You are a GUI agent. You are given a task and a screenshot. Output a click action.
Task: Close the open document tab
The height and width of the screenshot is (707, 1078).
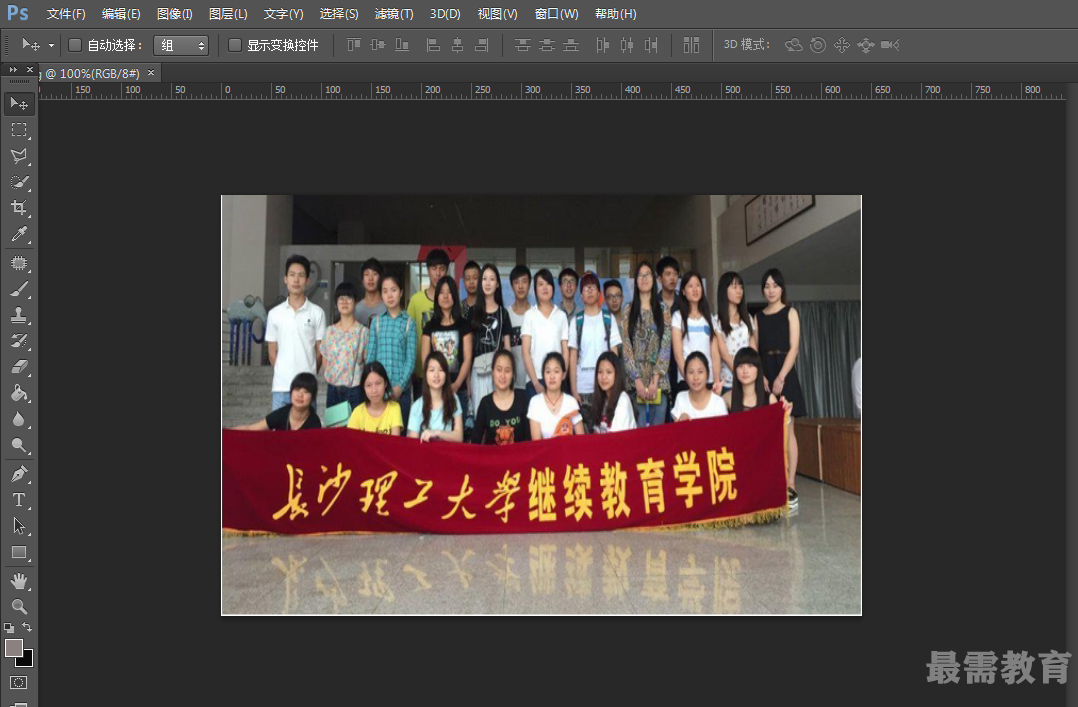click(151, 72)
